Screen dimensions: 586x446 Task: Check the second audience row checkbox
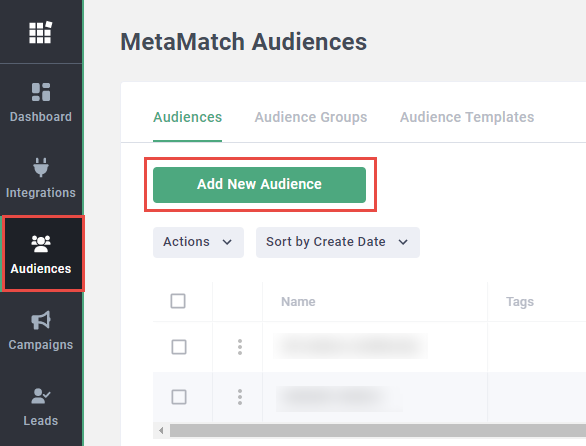coord(179,397)
